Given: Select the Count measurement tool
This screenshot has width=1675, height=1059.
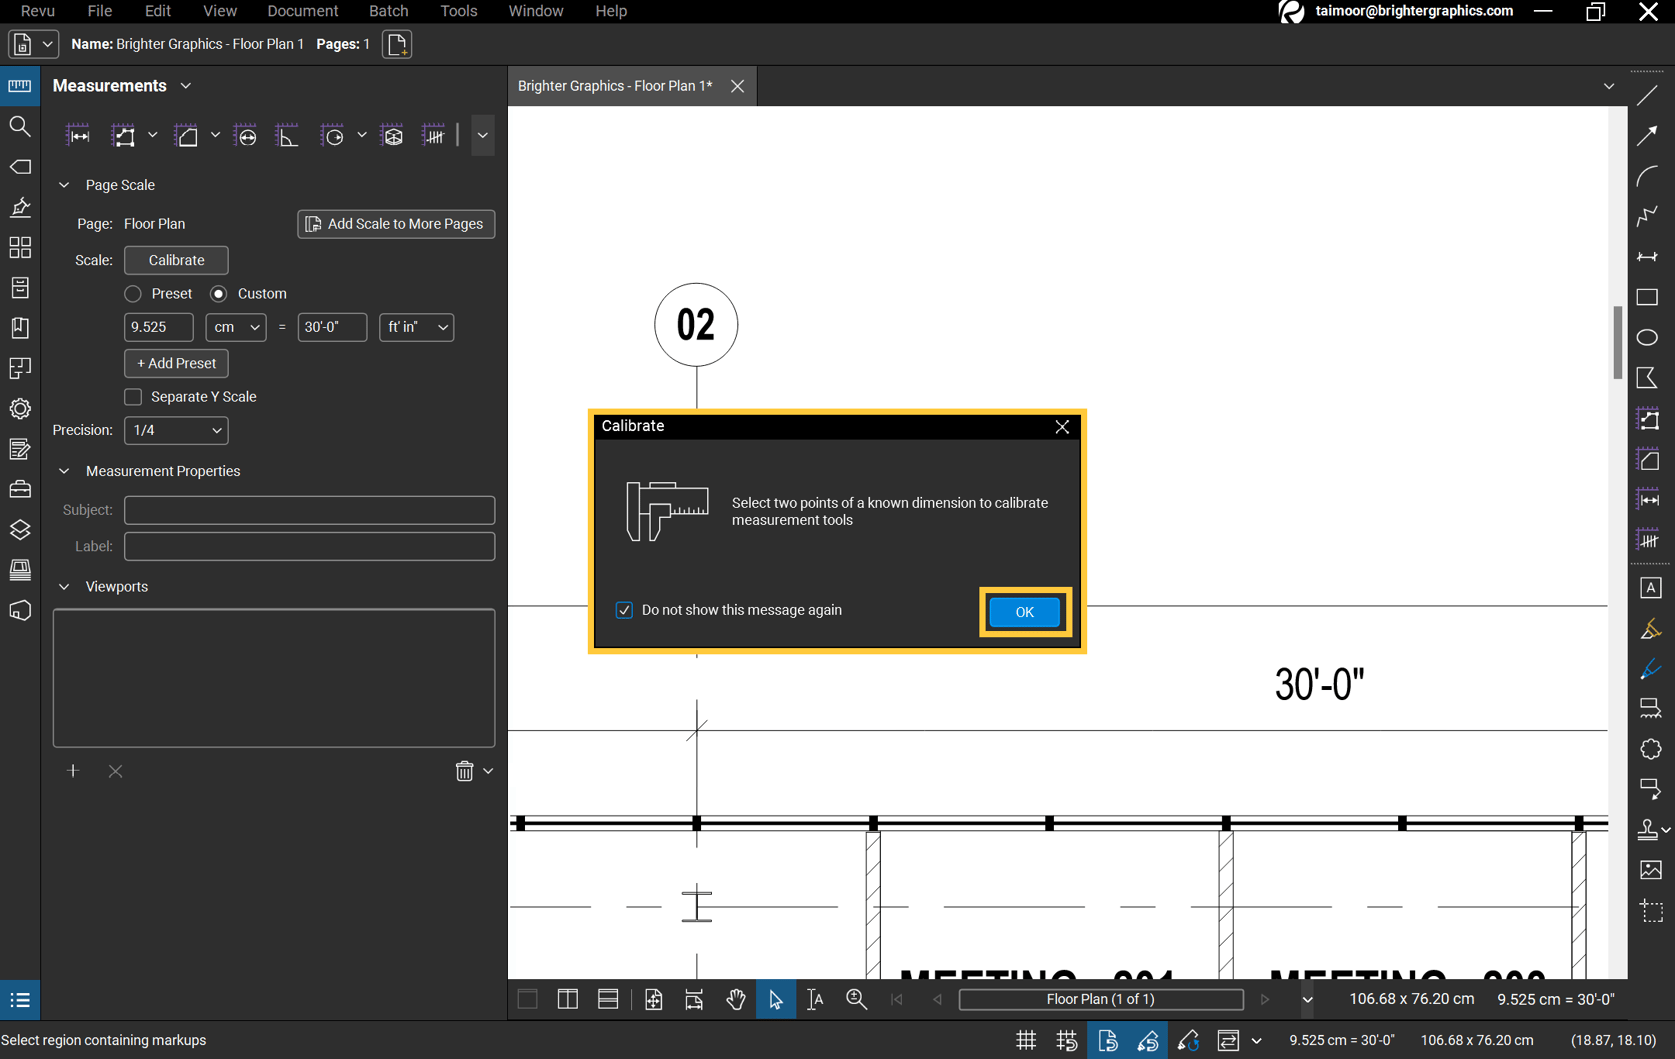Looking at the screenshot, I should 434,135.
